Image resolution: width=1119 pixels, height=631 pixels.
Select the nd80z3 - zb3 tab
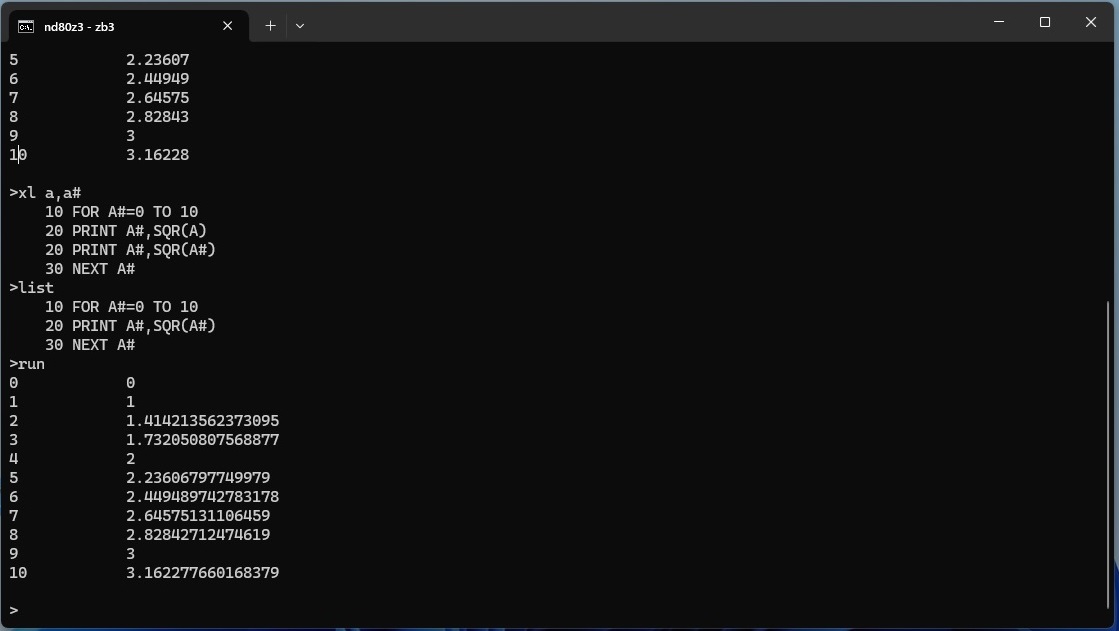point(128,26)
